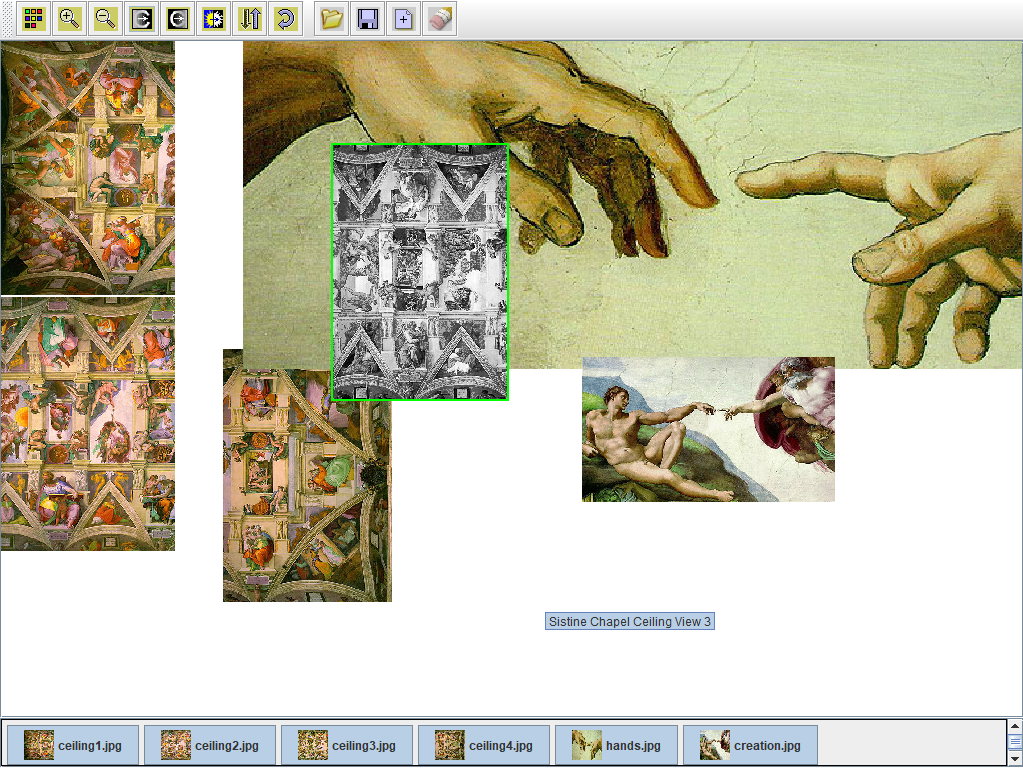Select the ceiling2.jpg tab
Viewport: 1023px width, 768px height.
click(x=210, y=745)
